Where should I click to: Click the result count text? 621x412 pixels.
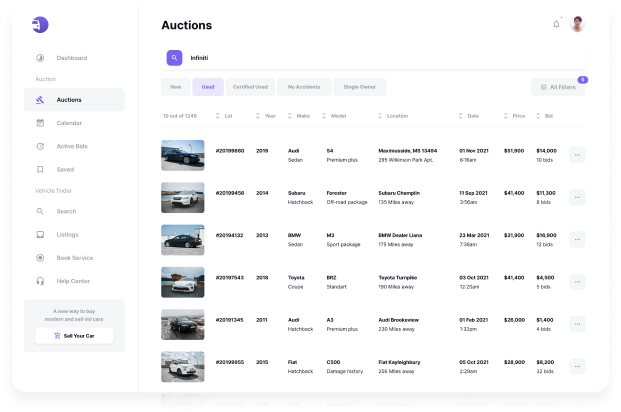tap(180, 116)
